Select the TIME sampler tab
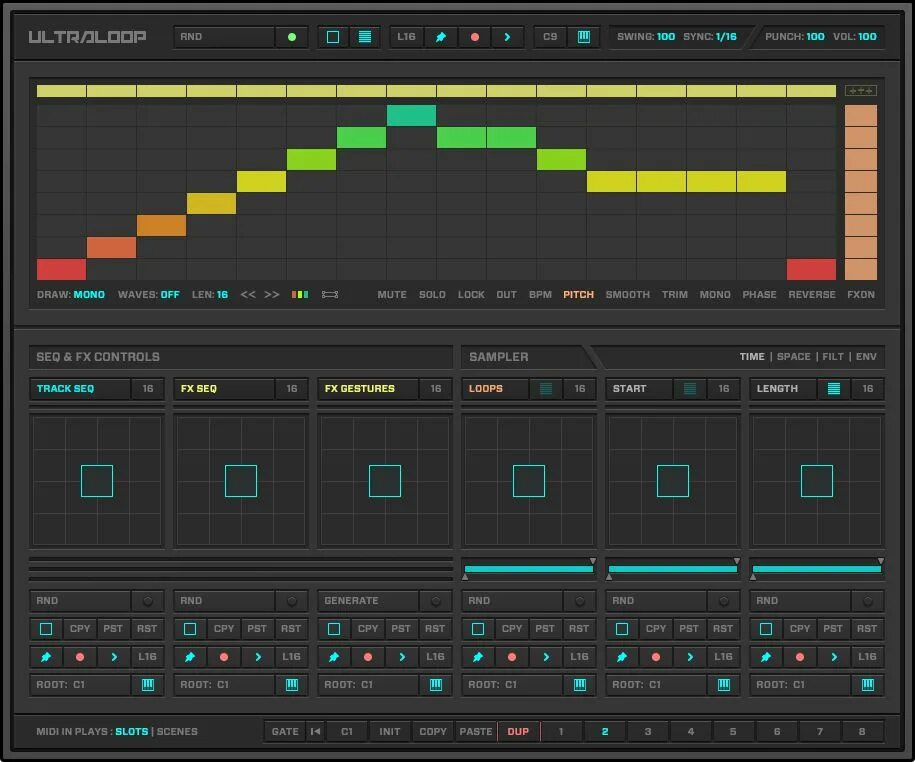Image resolution: width=915 pixels, height=762 pixels. 752,356
